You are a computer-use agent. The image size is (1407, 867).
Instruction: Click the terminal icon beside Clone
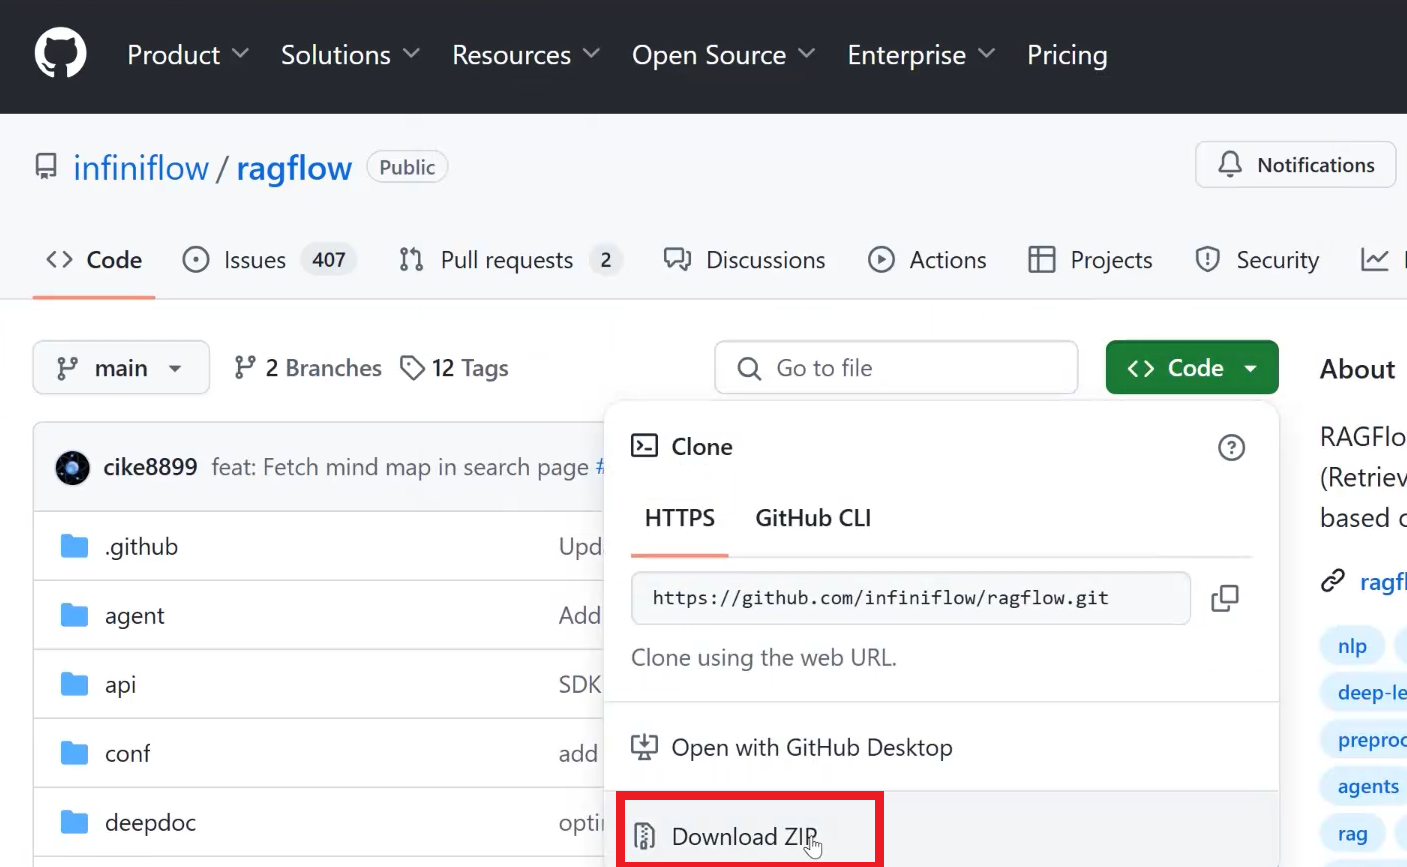coord(645,446)
